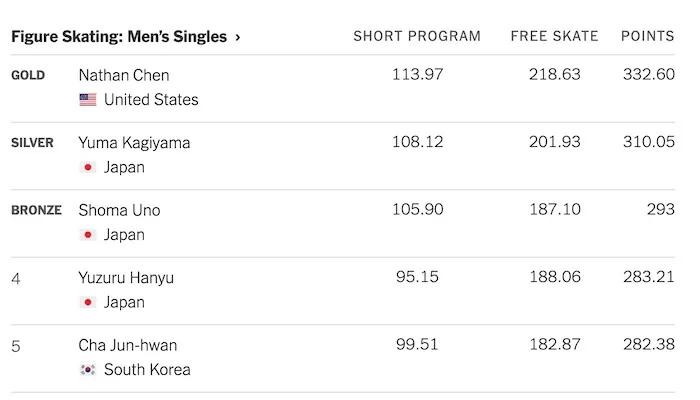700x400 pixels.
Task: Click Japan flag under Yuzuru Hanyu
Action: point(88,302)
